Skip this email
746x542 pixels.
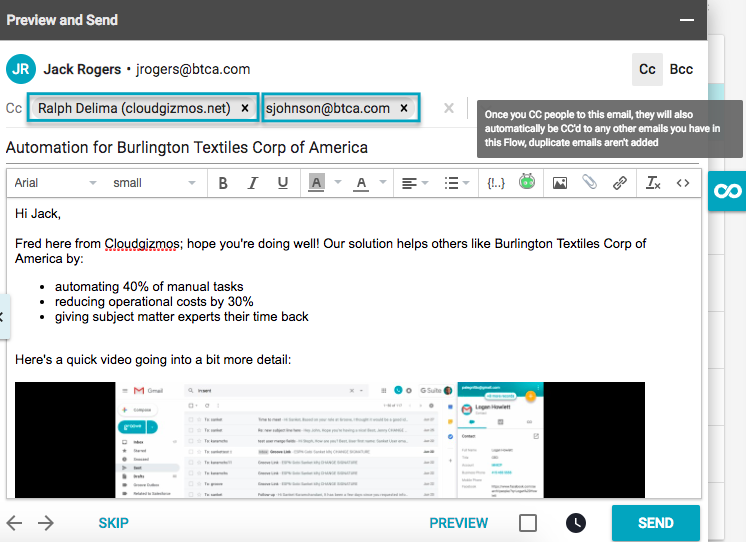pyautogui.click(x=113, y=523)
